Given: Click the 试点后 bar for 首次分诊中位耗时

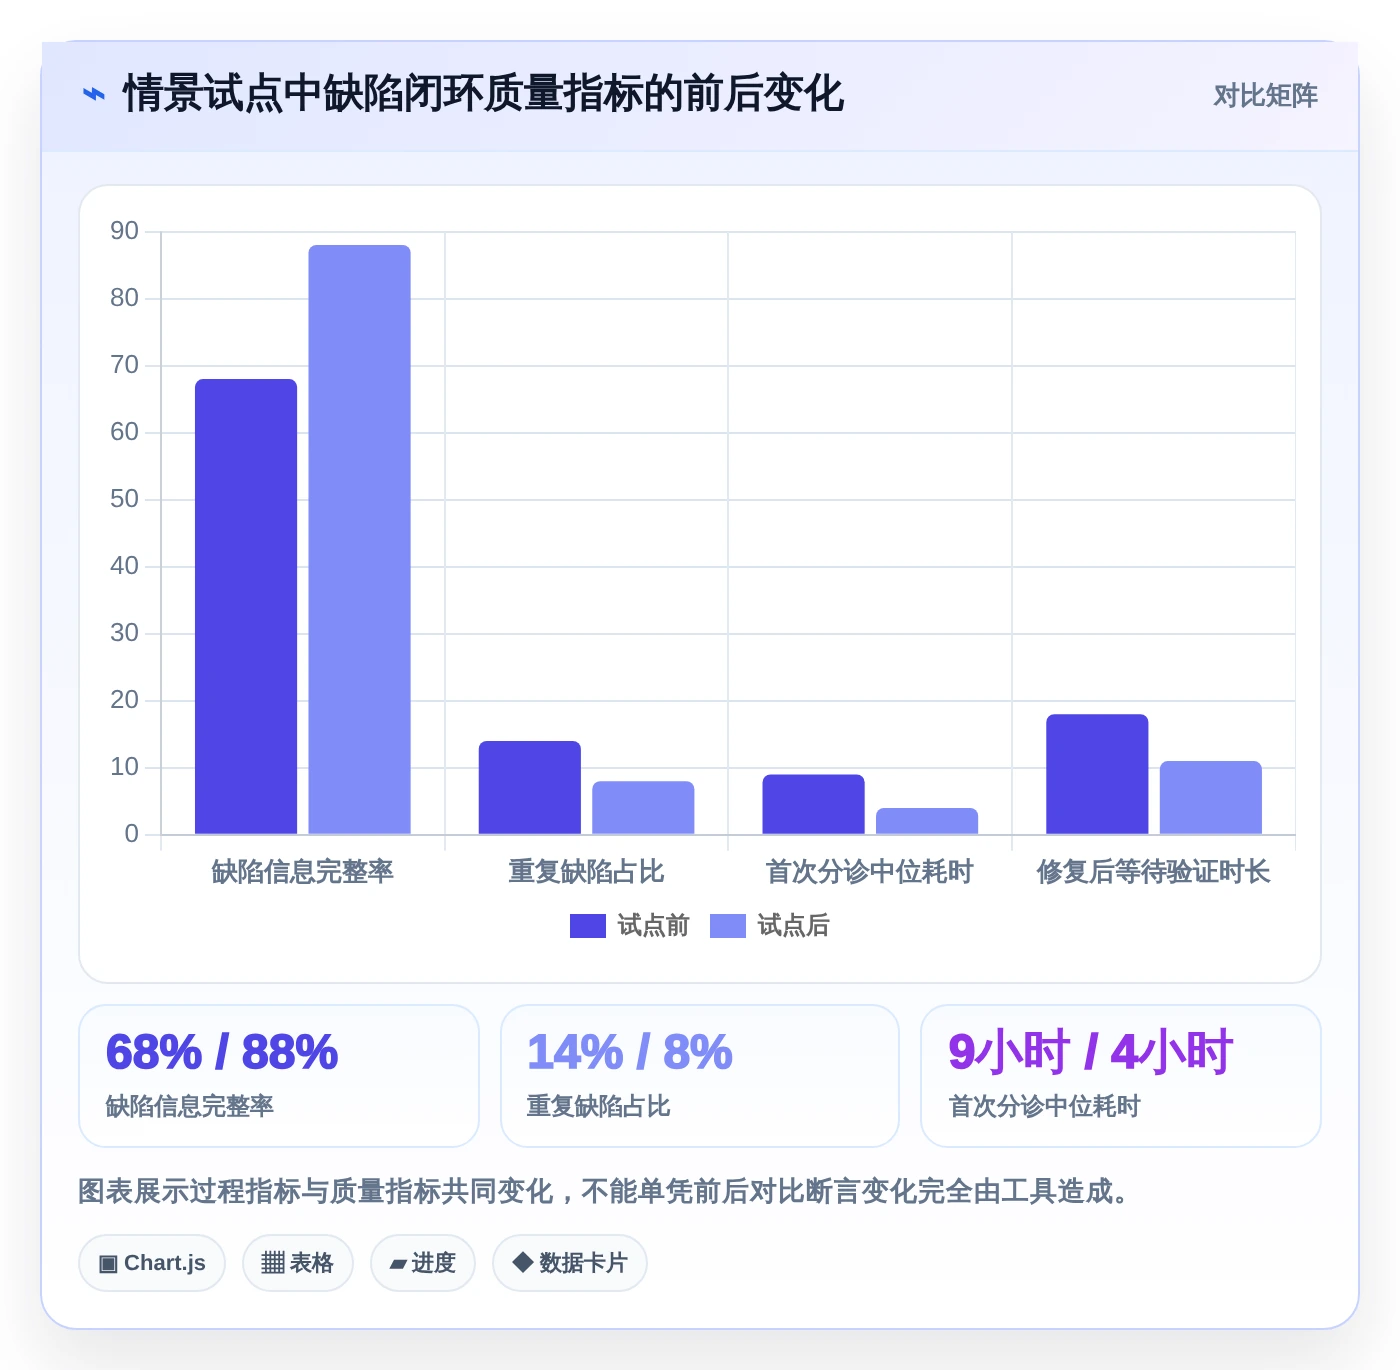Looking at the screenshot, I should click(x=927, y=821).
